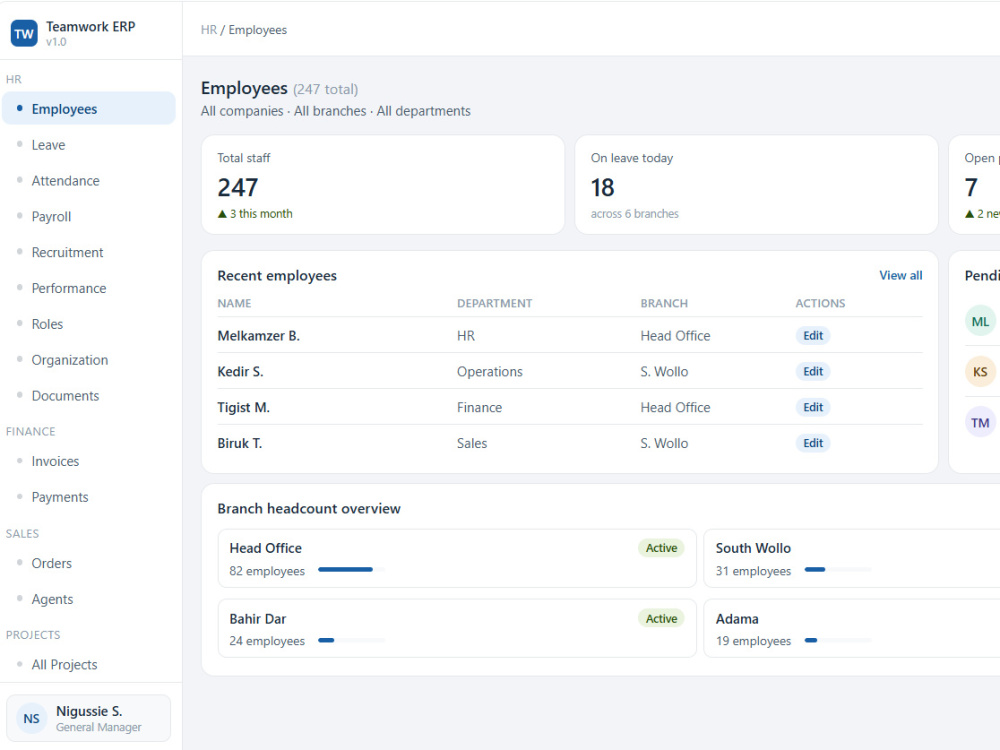Click the BRANCH column header
Viewport: 1000px width, 750px height.
pyautogui.click(x=664, y=303)
